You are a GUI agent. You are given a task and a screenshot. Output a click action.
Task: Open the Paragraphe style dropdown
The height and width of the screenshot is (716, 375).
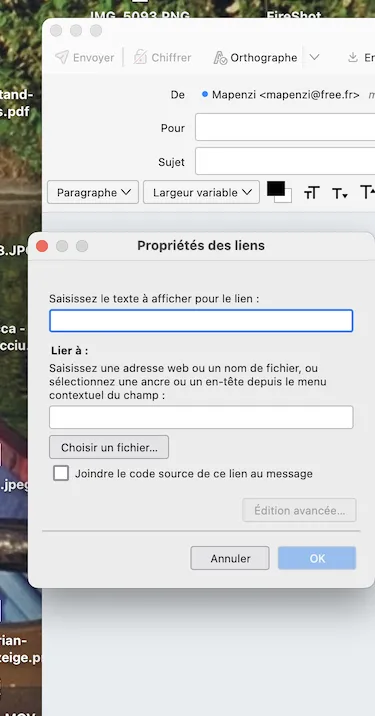93,193
